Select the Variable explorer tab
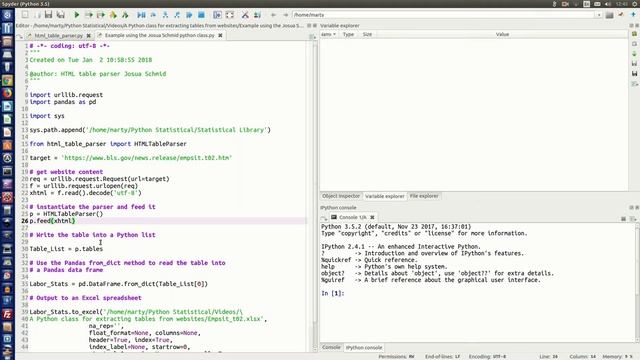The height and width of the screenshot is (360, 640). [x=384, y=196]
